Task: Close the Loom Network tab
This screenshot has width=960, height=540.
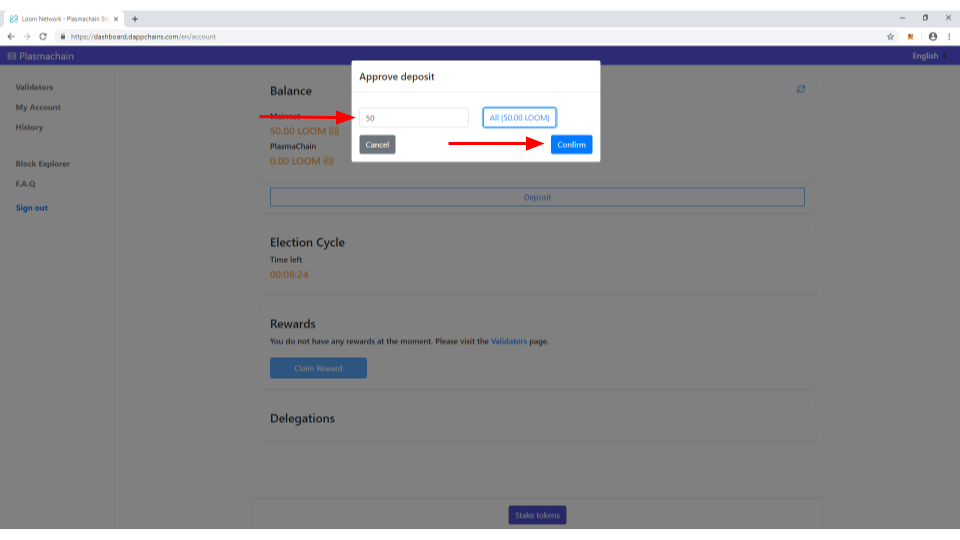Action: coord(116,19)
